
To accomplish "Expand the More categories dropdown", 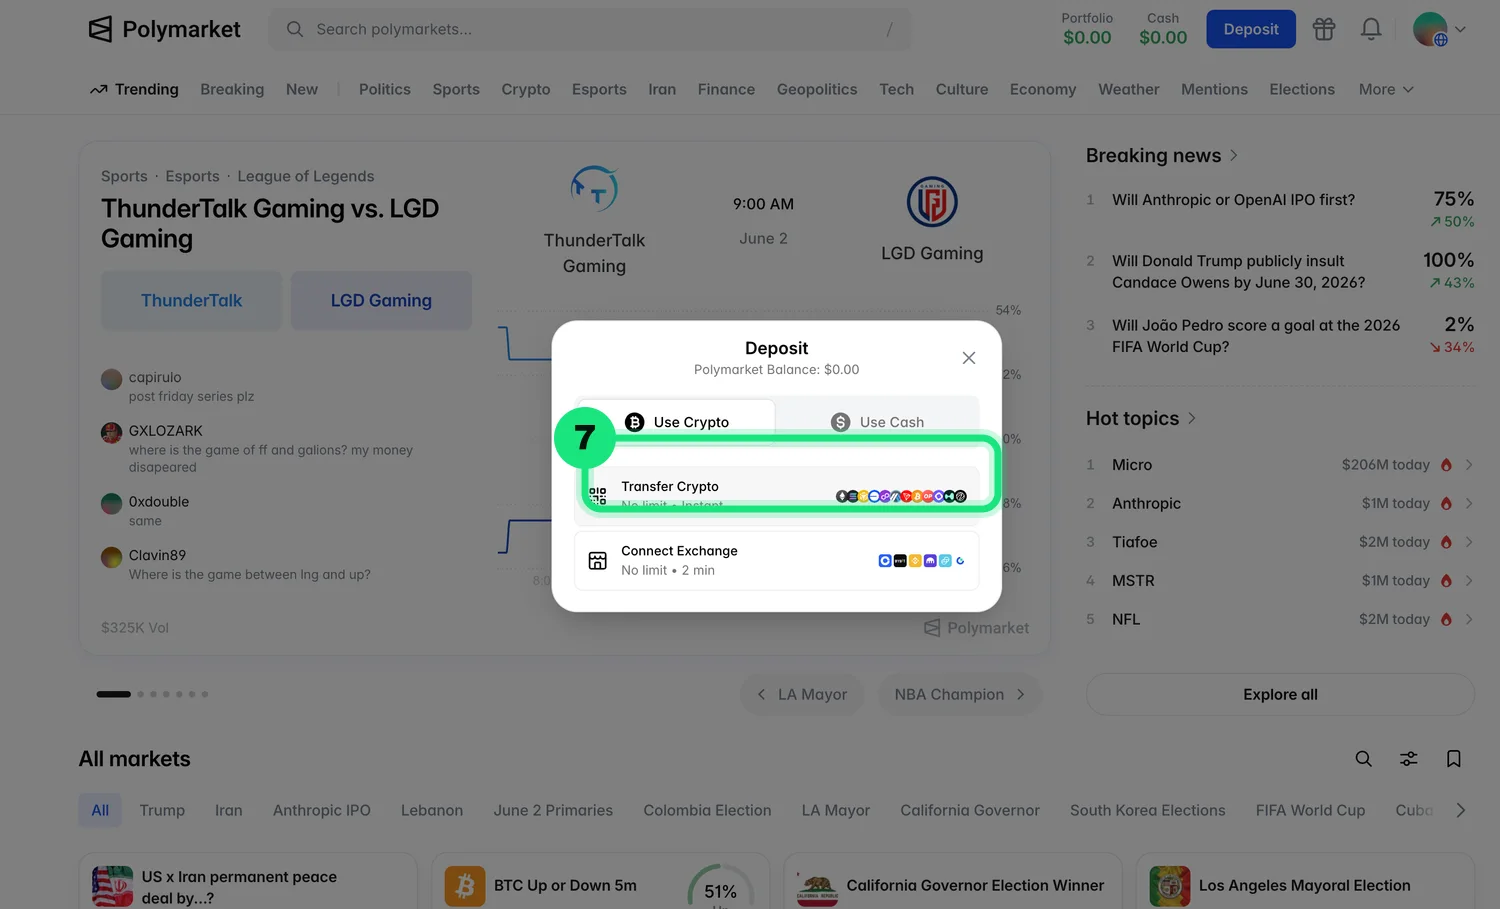I will tap(1386, 89).
